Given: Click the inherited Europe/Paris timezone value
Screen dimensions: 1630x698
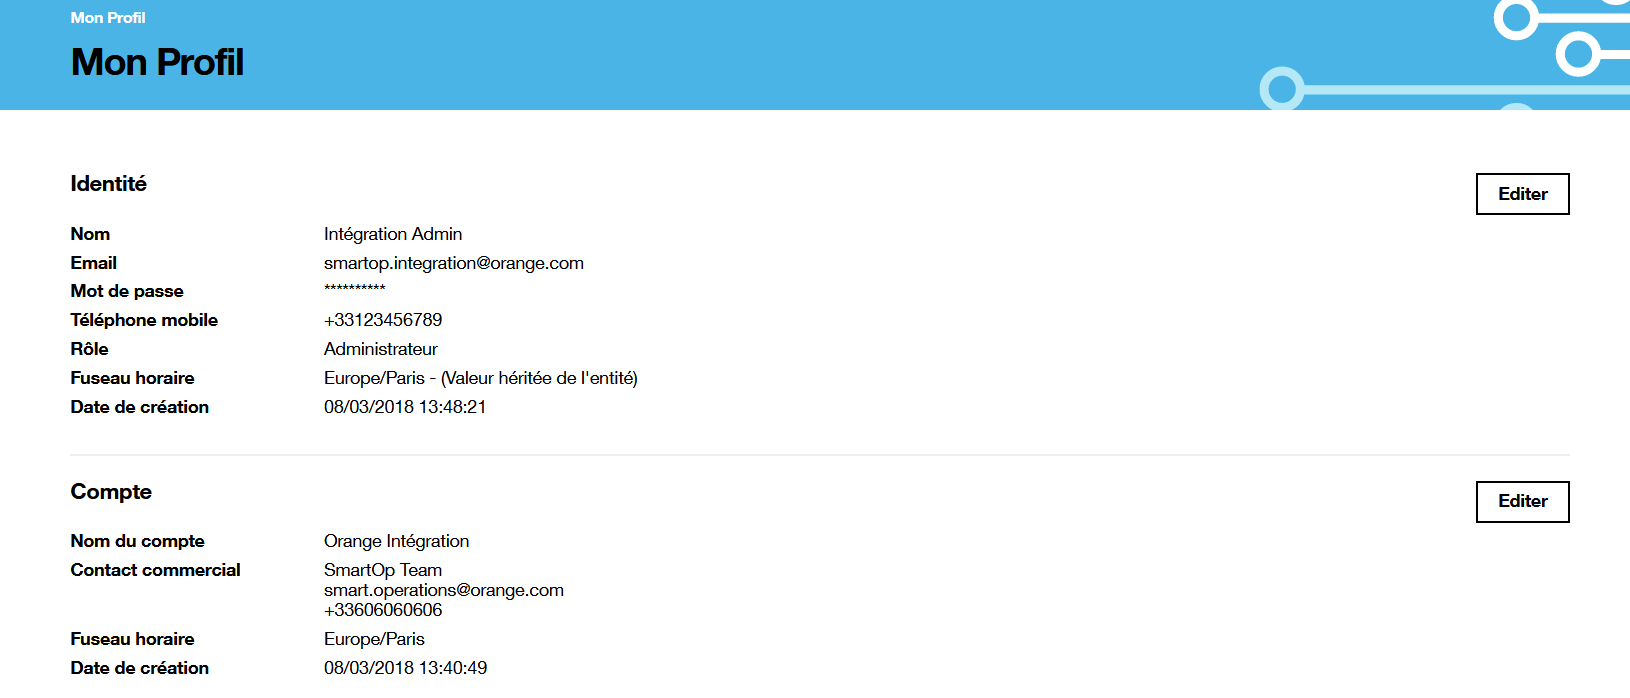Looking at the screenshot, I should 480,378.
